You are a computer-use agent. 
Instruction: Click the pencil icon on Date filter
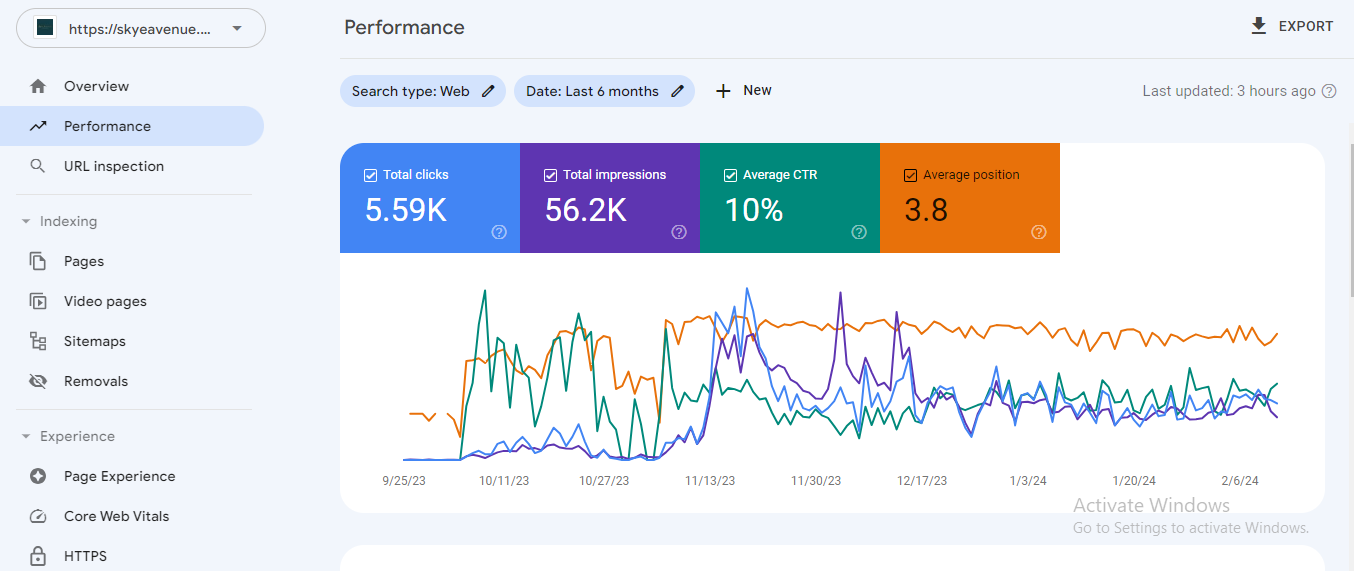pos(677,91)
